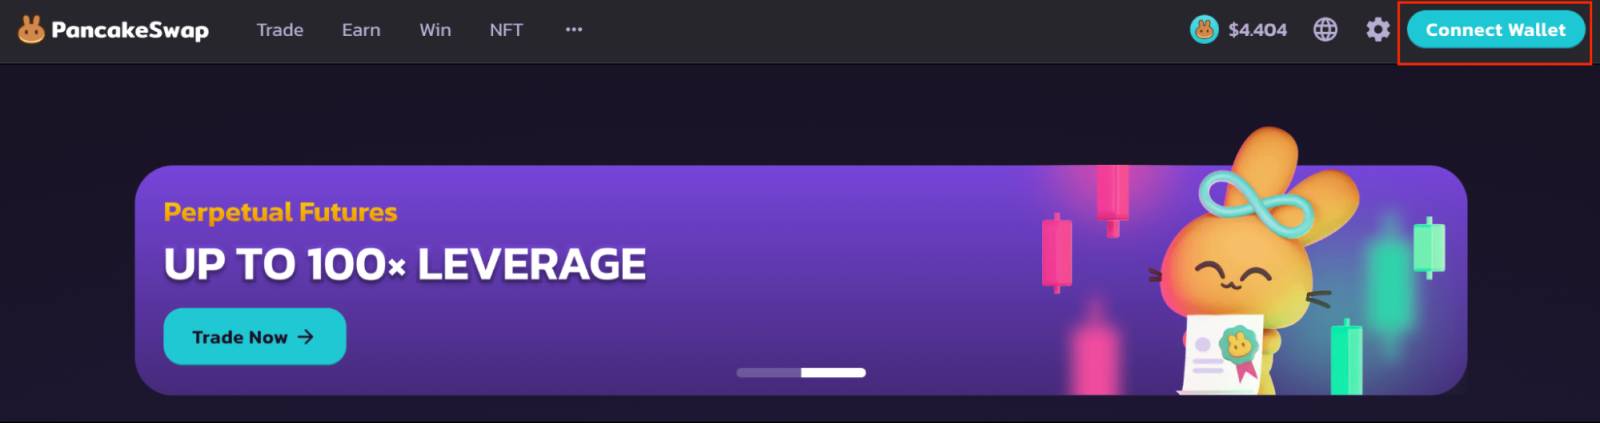Image resolution: width=1600 pixels, height=423 pixels.
Task: Open the Earn menu
Action: 361,30
